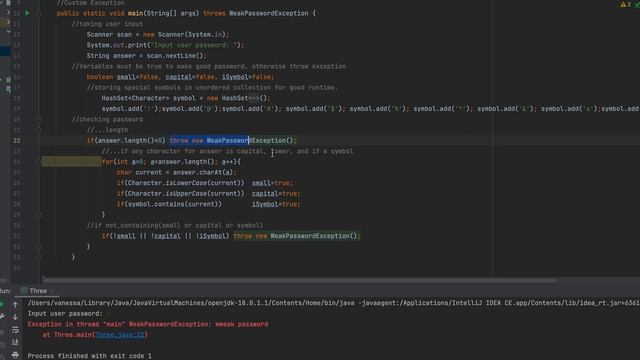Viewport: 640px width, 360px height.
Task: Toggle the fold marker at line 33
Action: coord(39,257)
